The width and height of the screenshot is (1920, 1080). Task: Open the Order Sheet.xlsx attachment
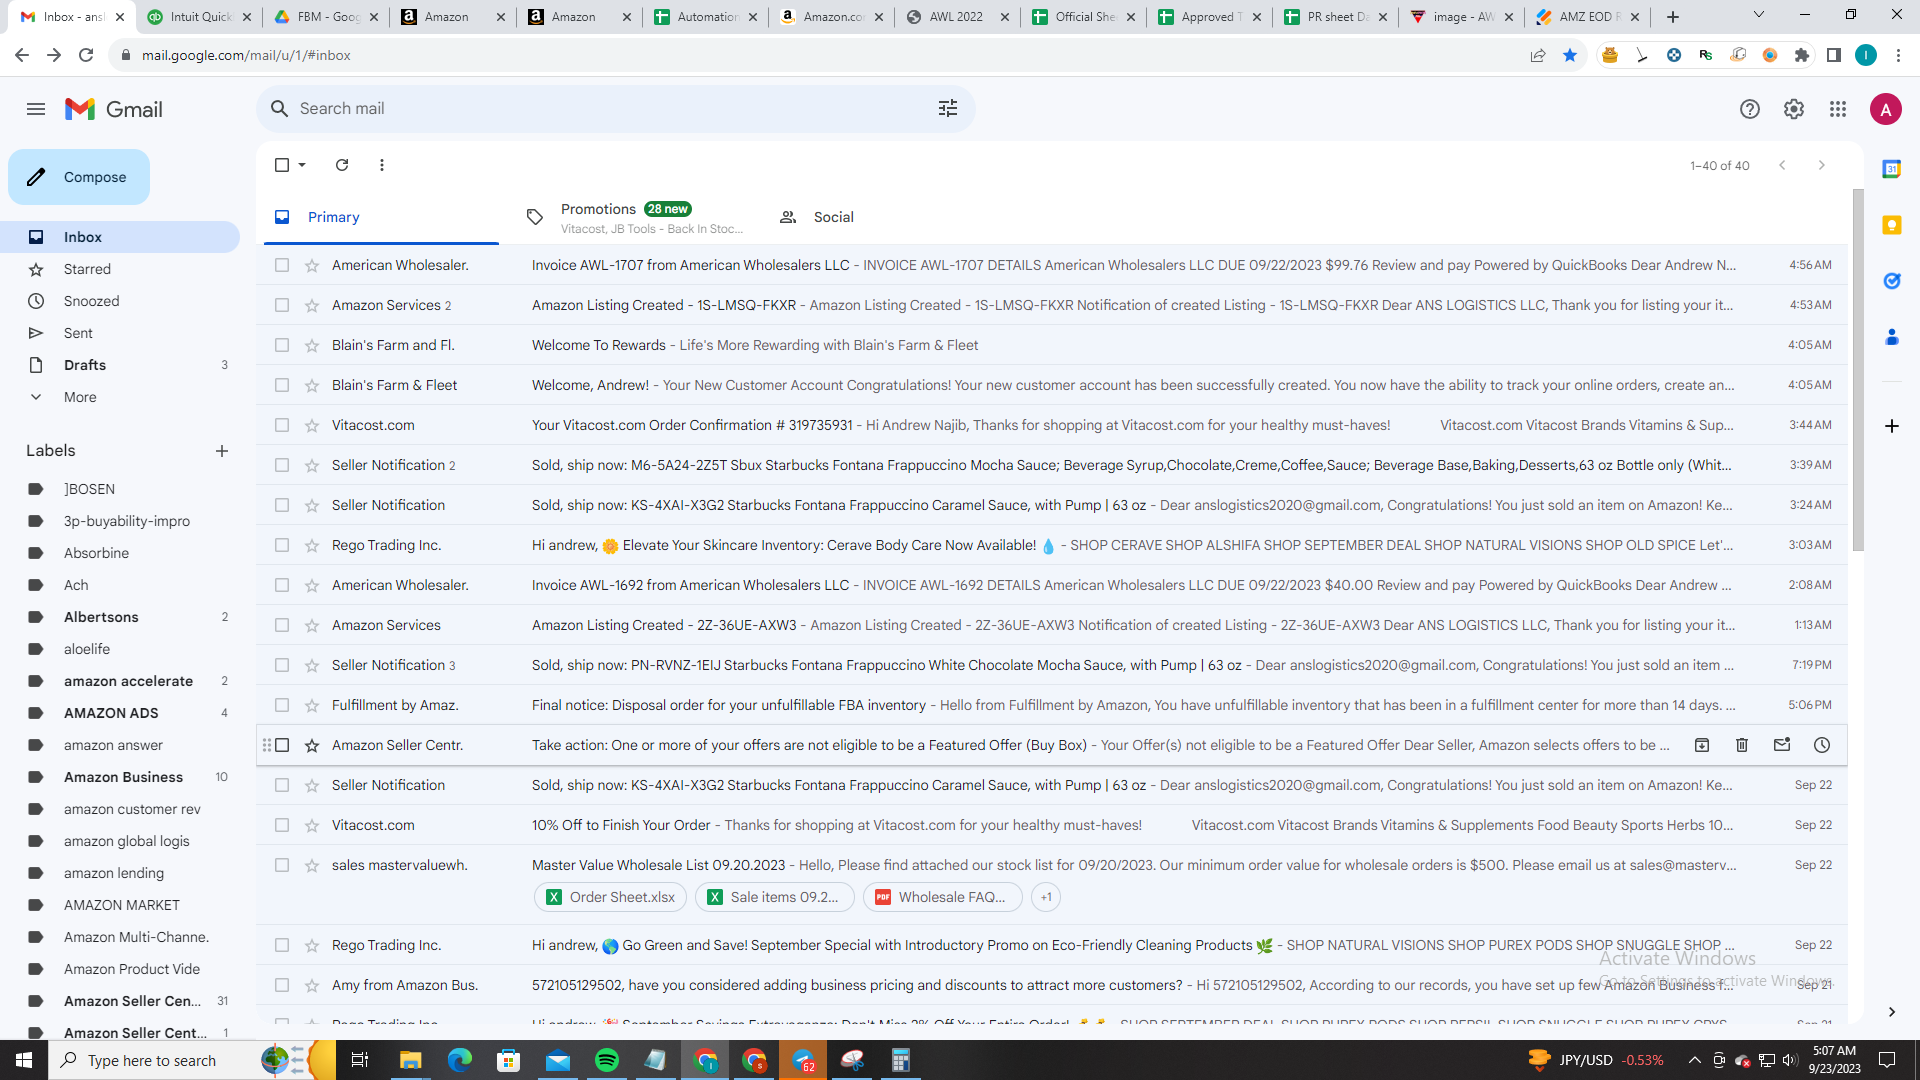611,897
